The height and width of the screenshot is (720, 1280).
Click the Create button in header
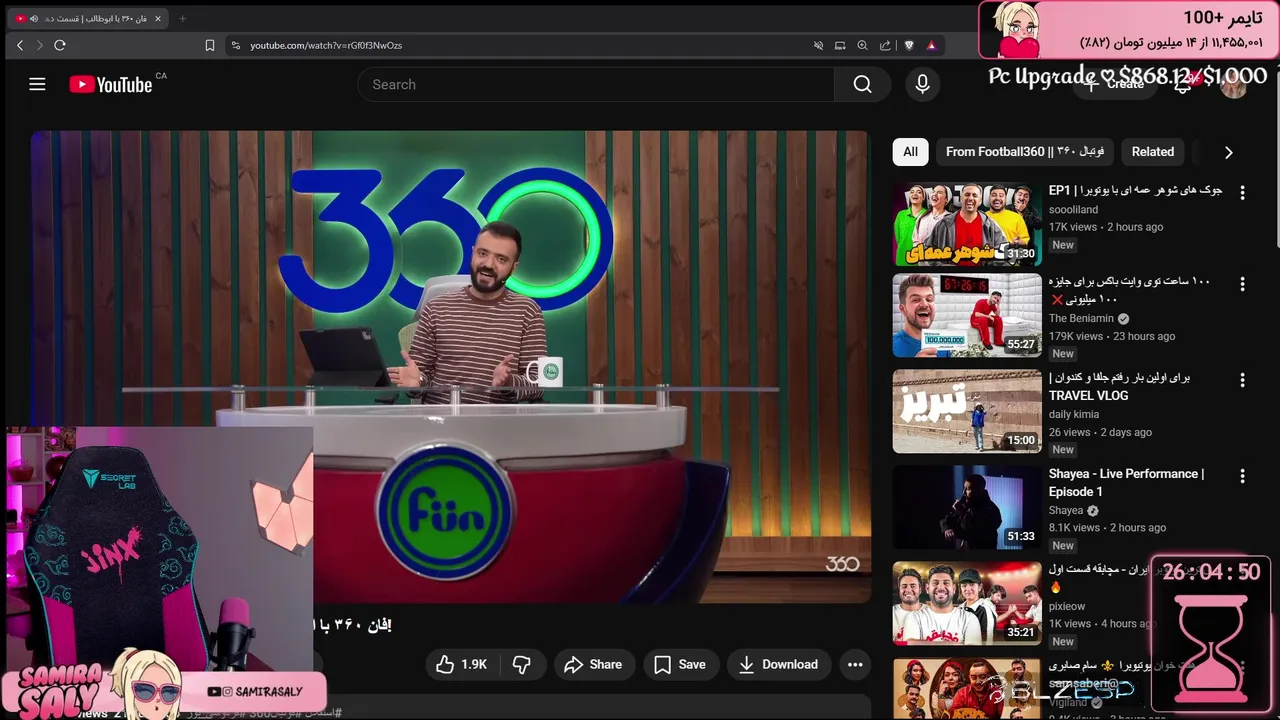point(1115,85)
